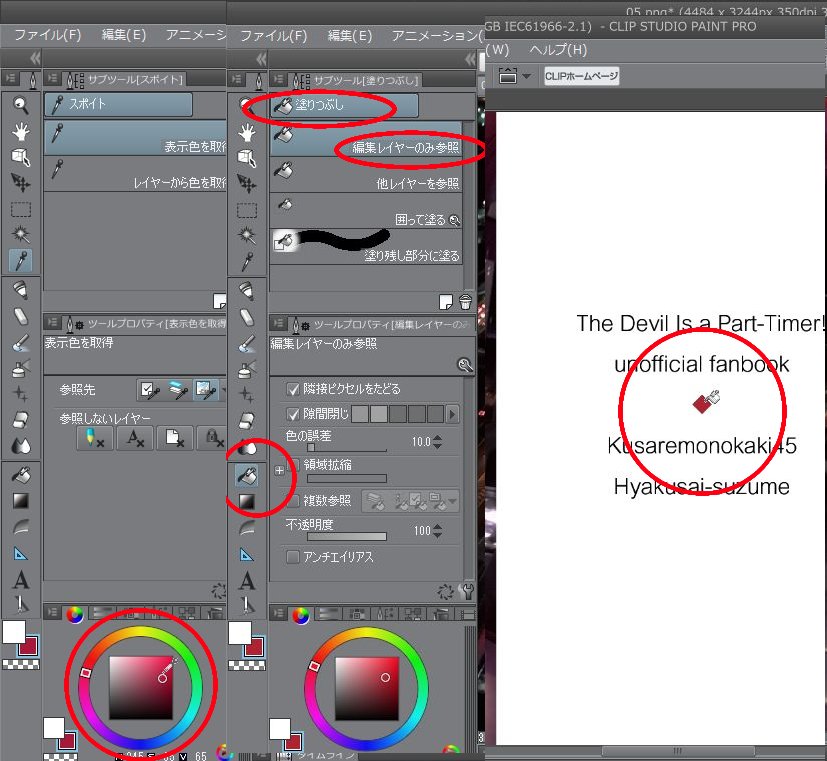Screen dimensions: 827x761
Task: Select the Hand move tool beside the スポイト sub tool panel
Action: coord(21,131)
